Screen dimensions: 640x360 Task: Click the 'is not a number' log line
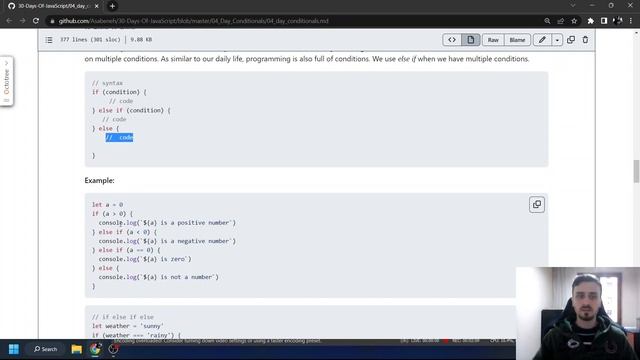click(x=158, y=277)
